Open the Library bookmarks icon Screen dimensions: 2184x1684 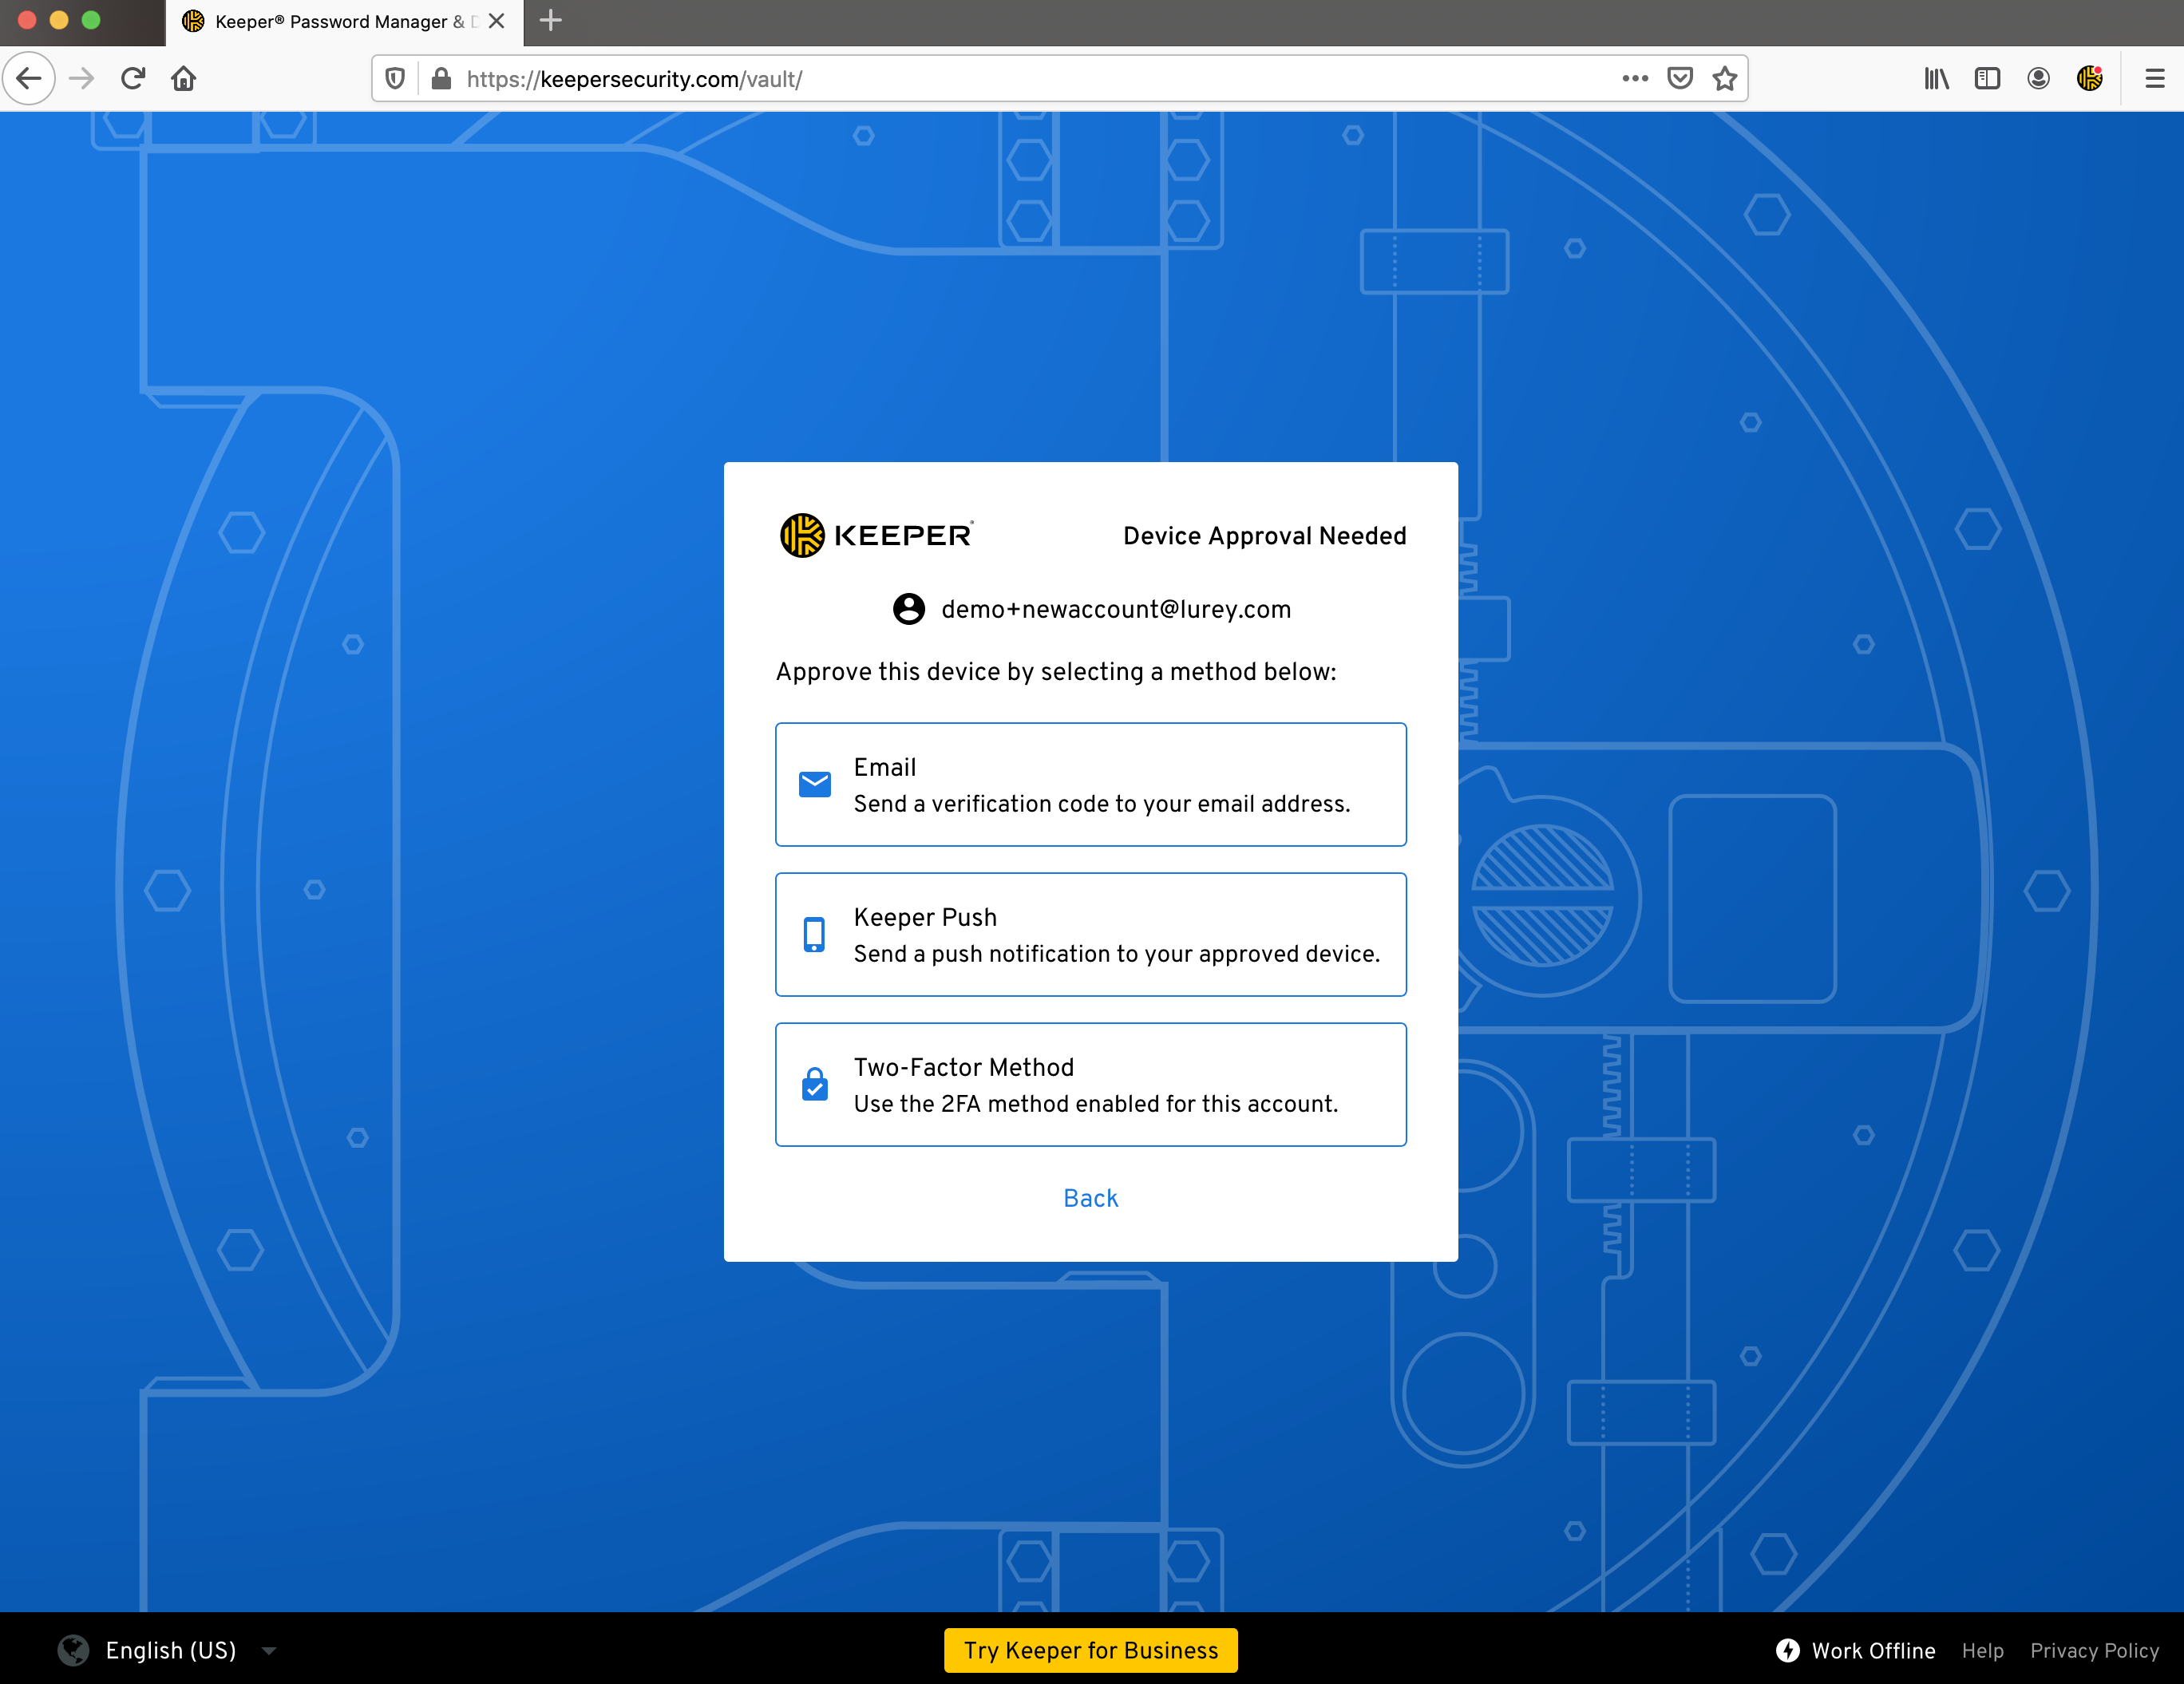coord(1937,78)
